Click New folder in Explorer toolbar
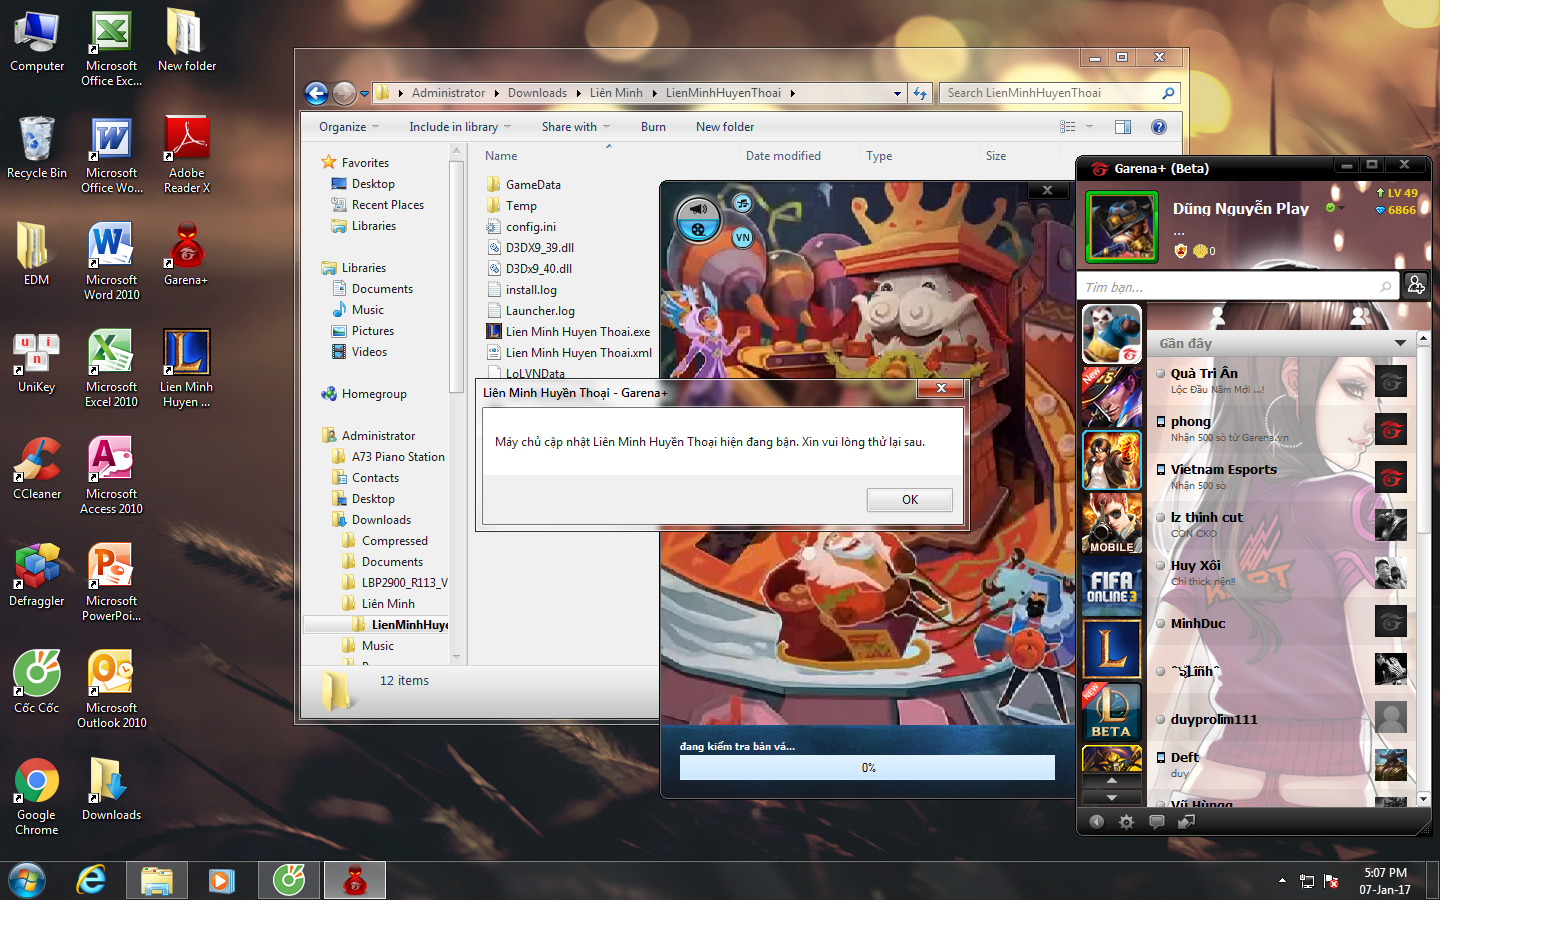The height and width of the screenshot is (930, 1560). [725, 127]
